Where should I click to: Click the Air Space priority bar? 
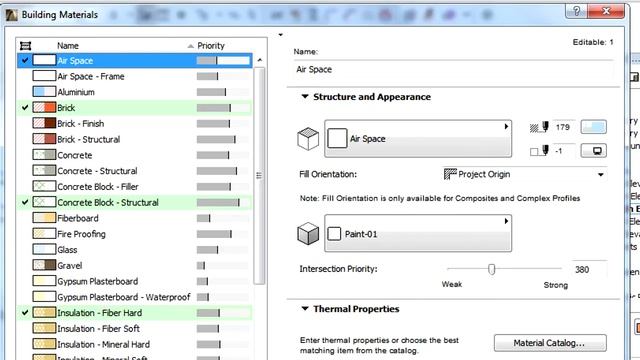(223, 60)
